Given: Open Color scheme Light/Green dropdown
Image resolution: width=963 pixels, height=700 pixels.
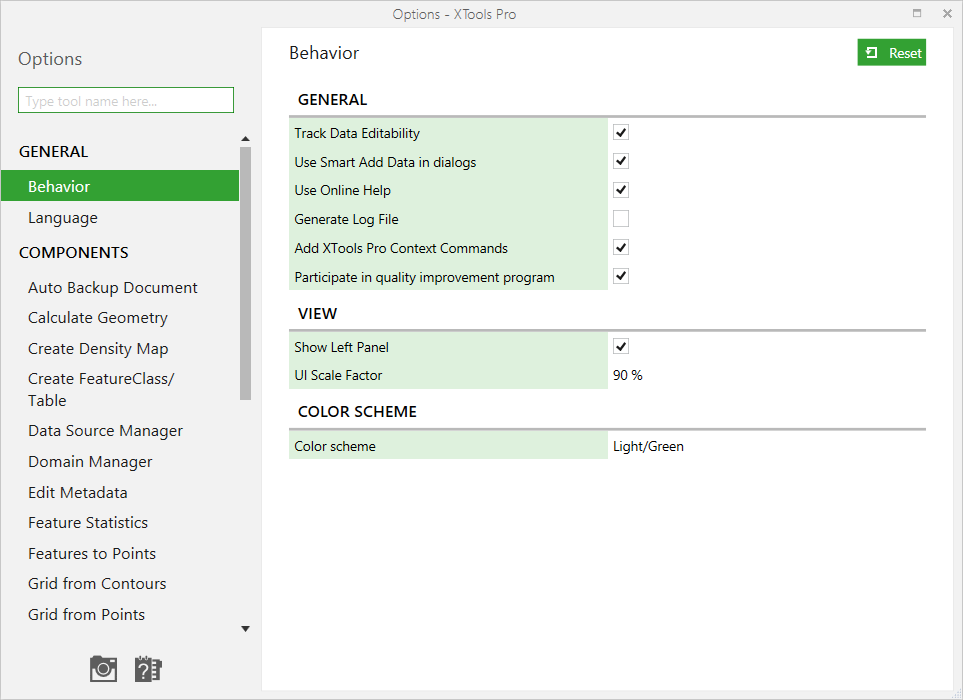Looking at the screenshot, I should pos(648,446).
